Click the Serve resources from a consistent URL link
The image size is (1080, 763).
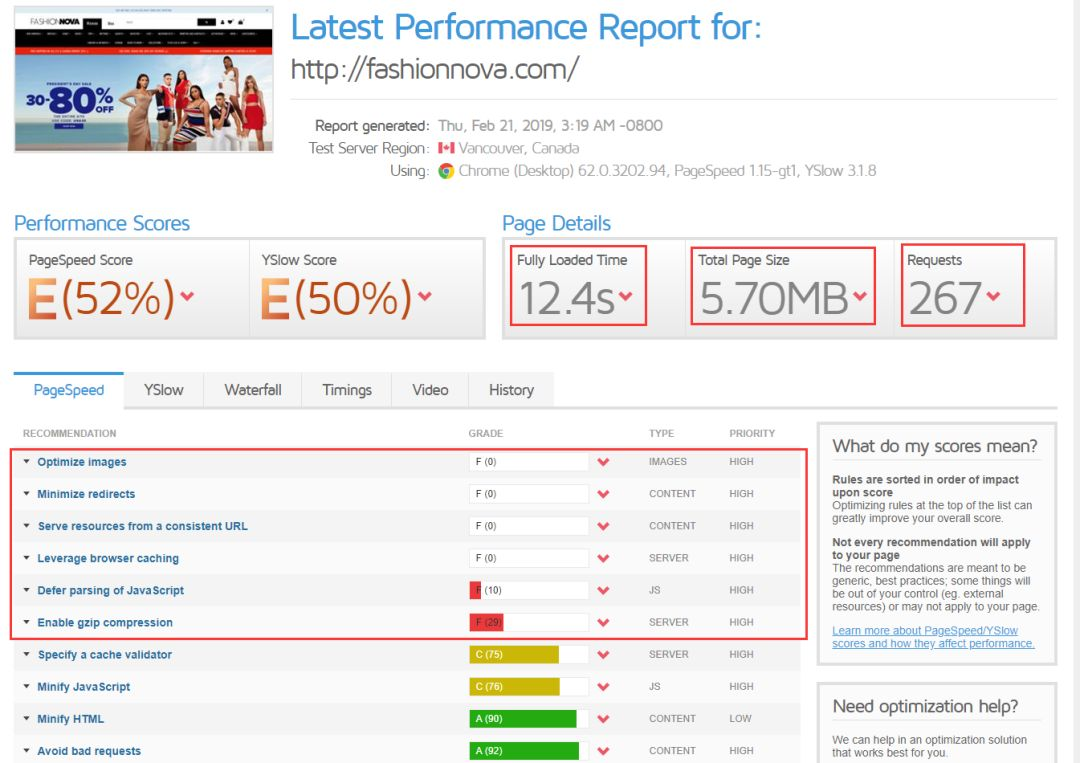click(x=142, y=526)
